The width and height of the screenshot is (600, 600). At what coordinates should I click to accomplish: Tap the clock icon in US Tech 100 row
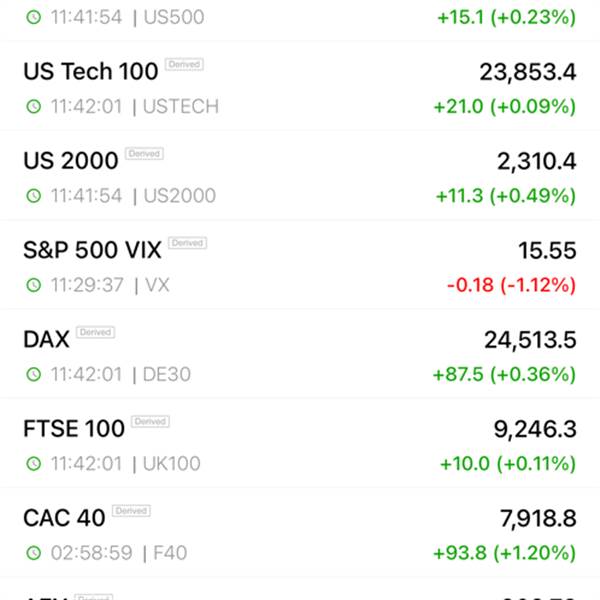(x=34, y=106)
